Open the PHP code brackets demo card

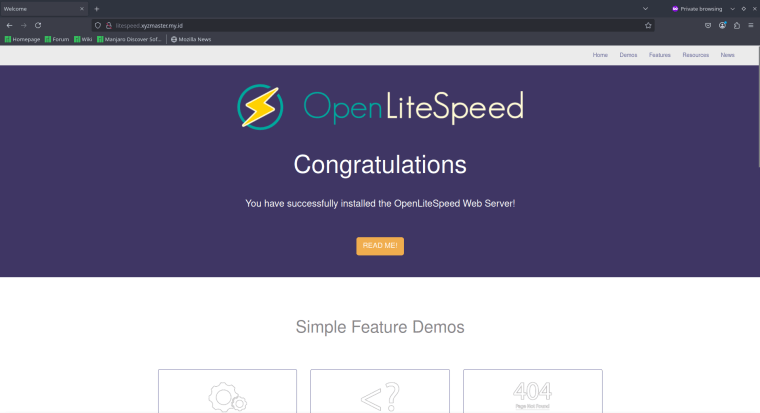pyautogui.click(x=380, y=391)
